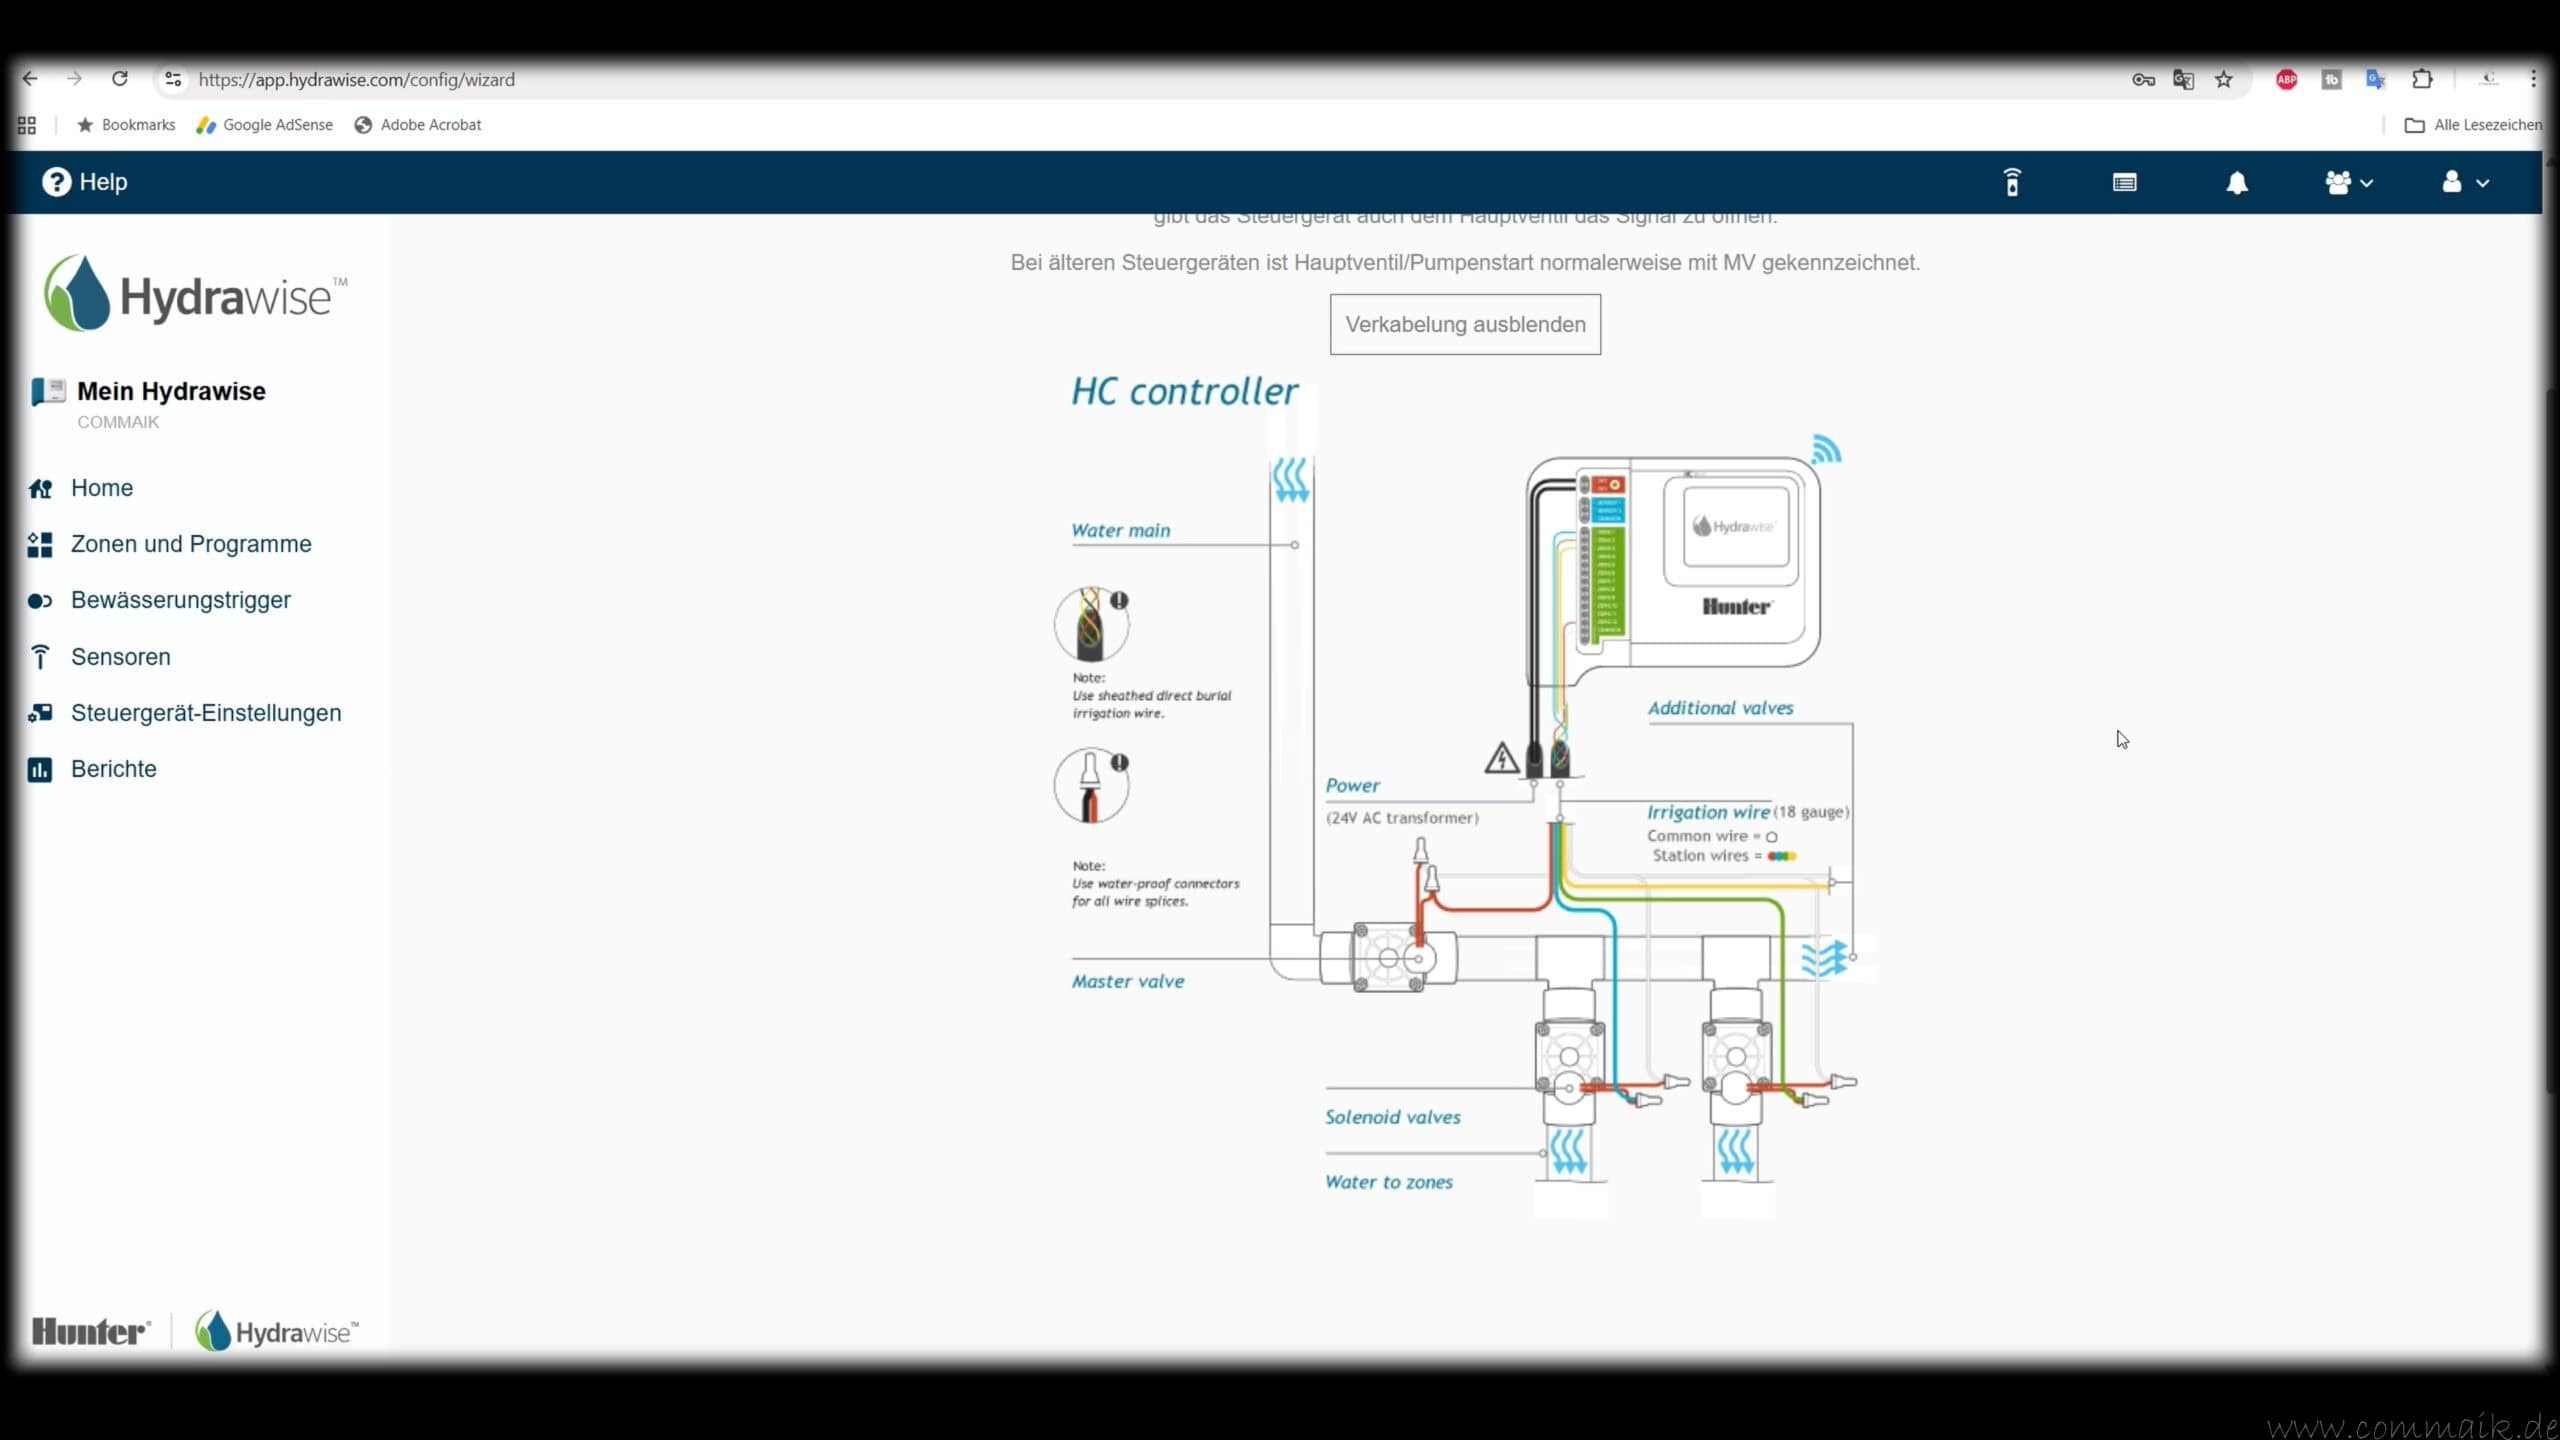
Task: Click the Mein Hydrawise controller icon
Action: point(48,391)
